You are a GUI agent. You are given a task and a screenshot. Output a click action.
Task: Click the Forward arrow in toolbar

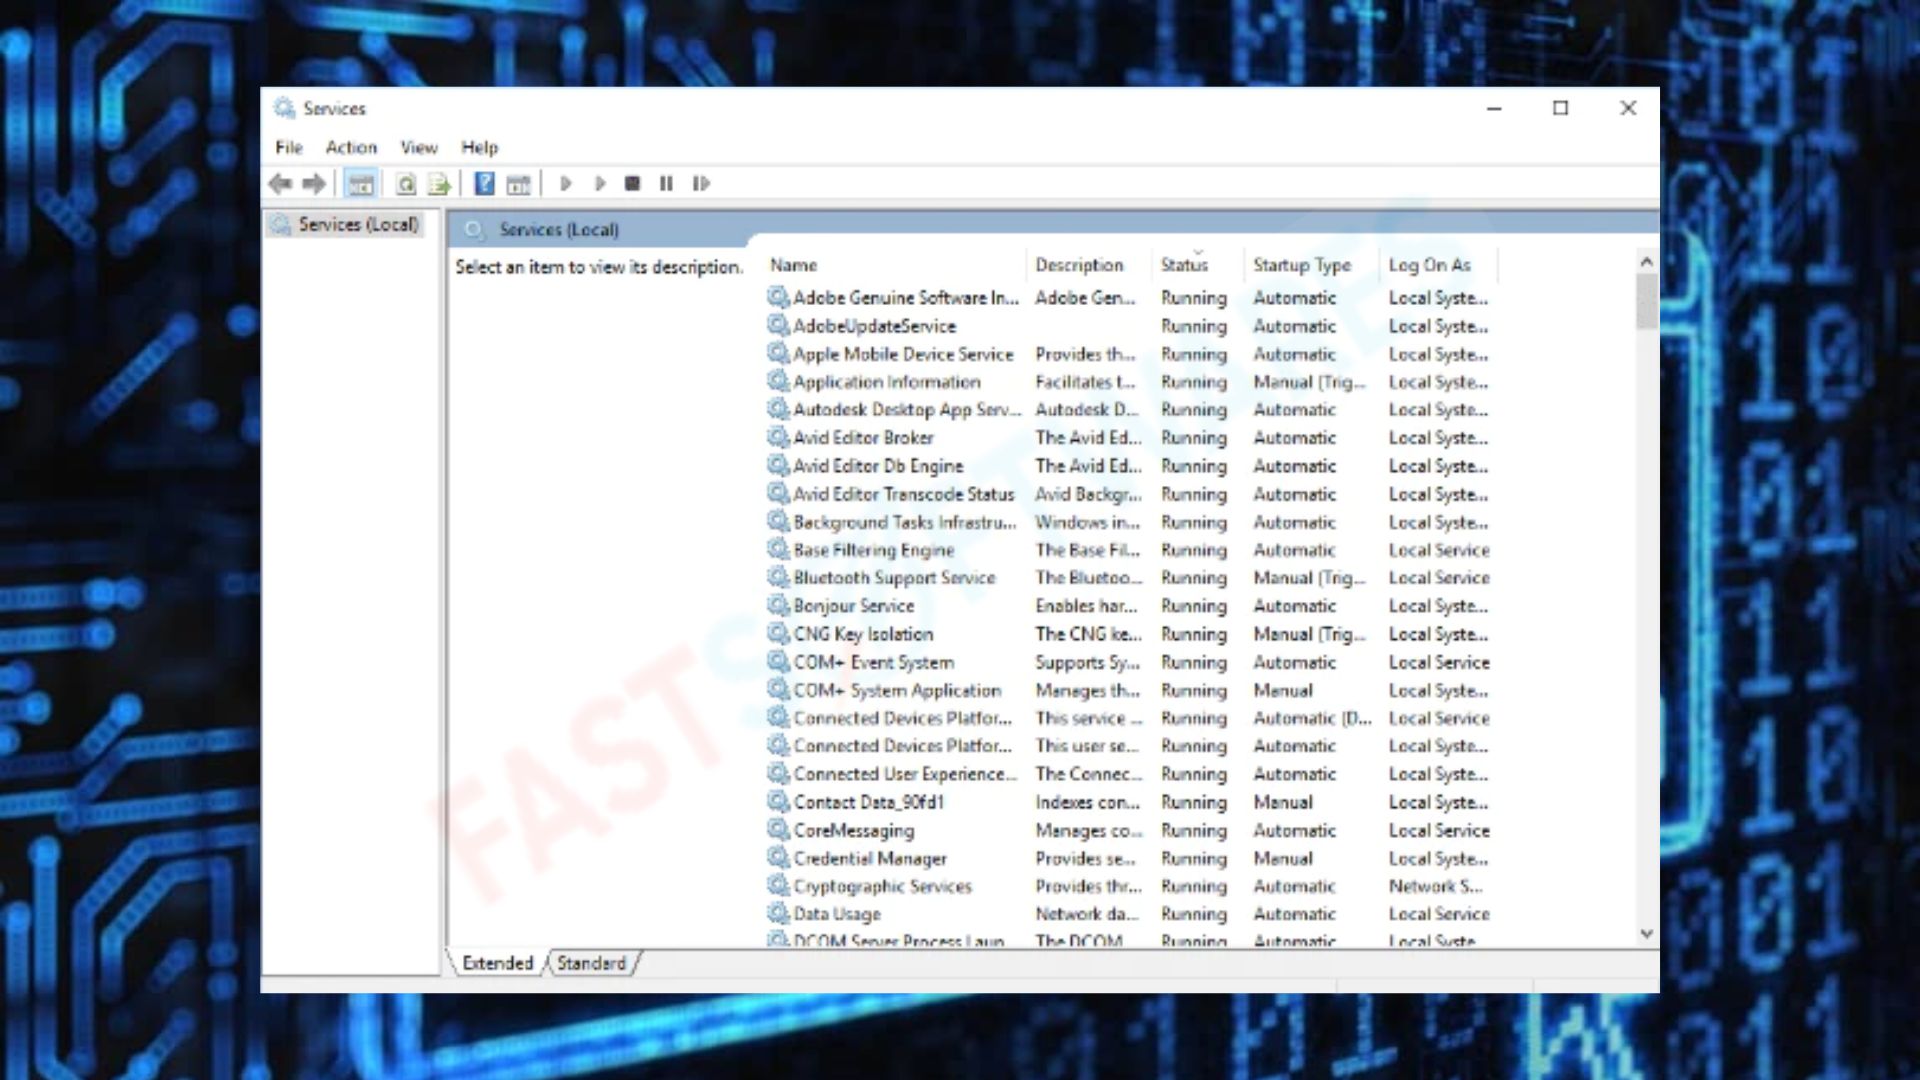click(x=314, y=184)
